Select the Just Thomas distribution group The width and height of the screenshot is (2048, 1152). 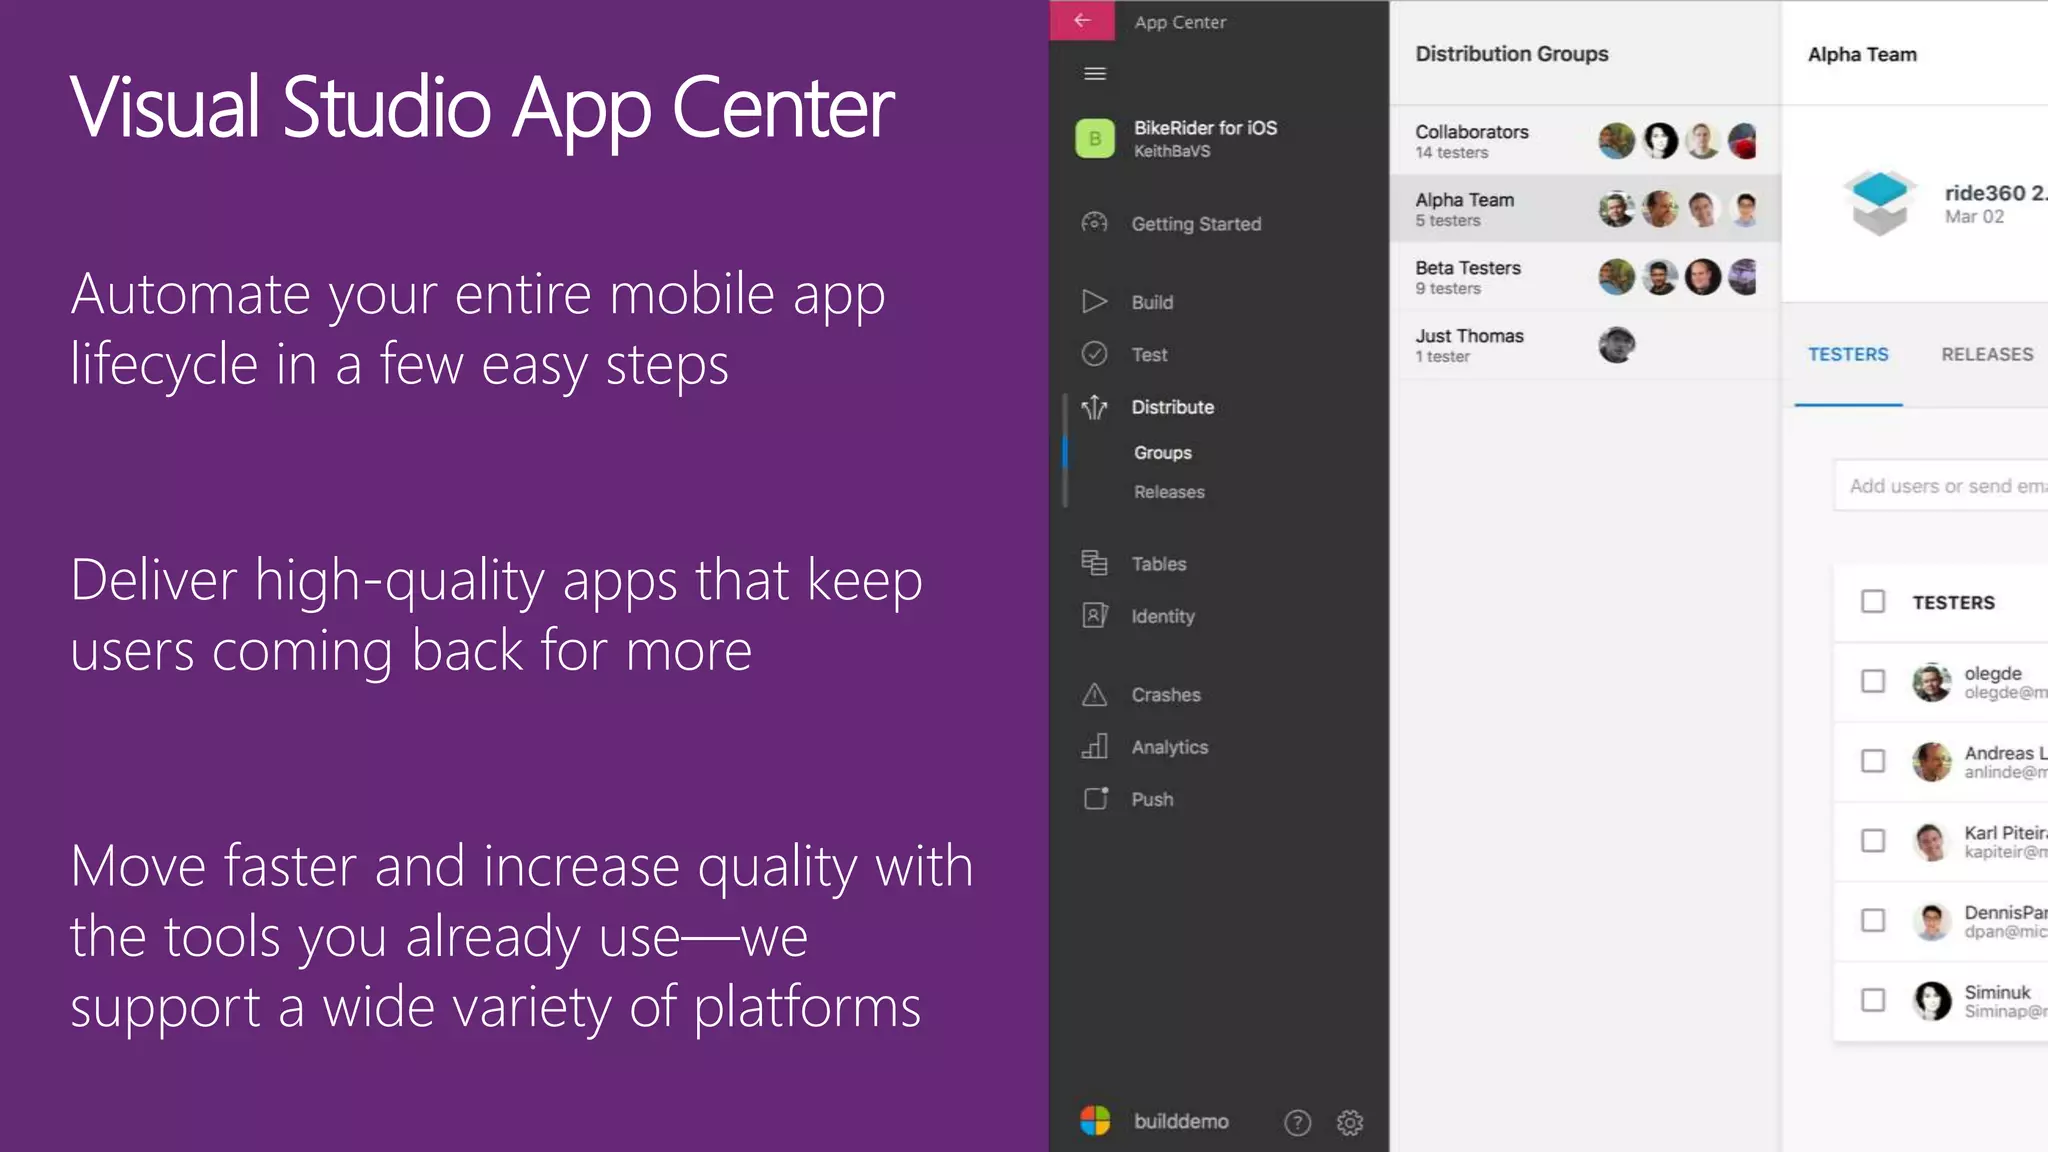click(1585, 345)
